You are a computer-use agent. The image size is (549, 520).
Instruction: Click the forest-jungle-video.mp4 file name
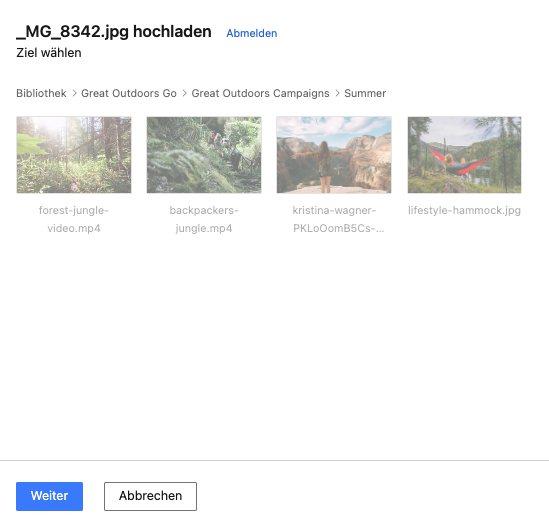(74, 219)
